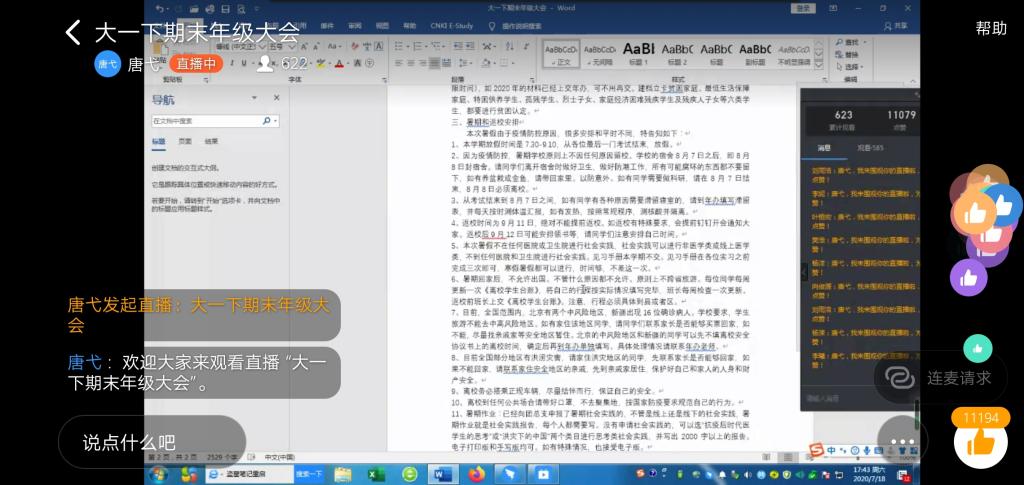Launch Firefox from the taskbar

click(x=477, y=474)
